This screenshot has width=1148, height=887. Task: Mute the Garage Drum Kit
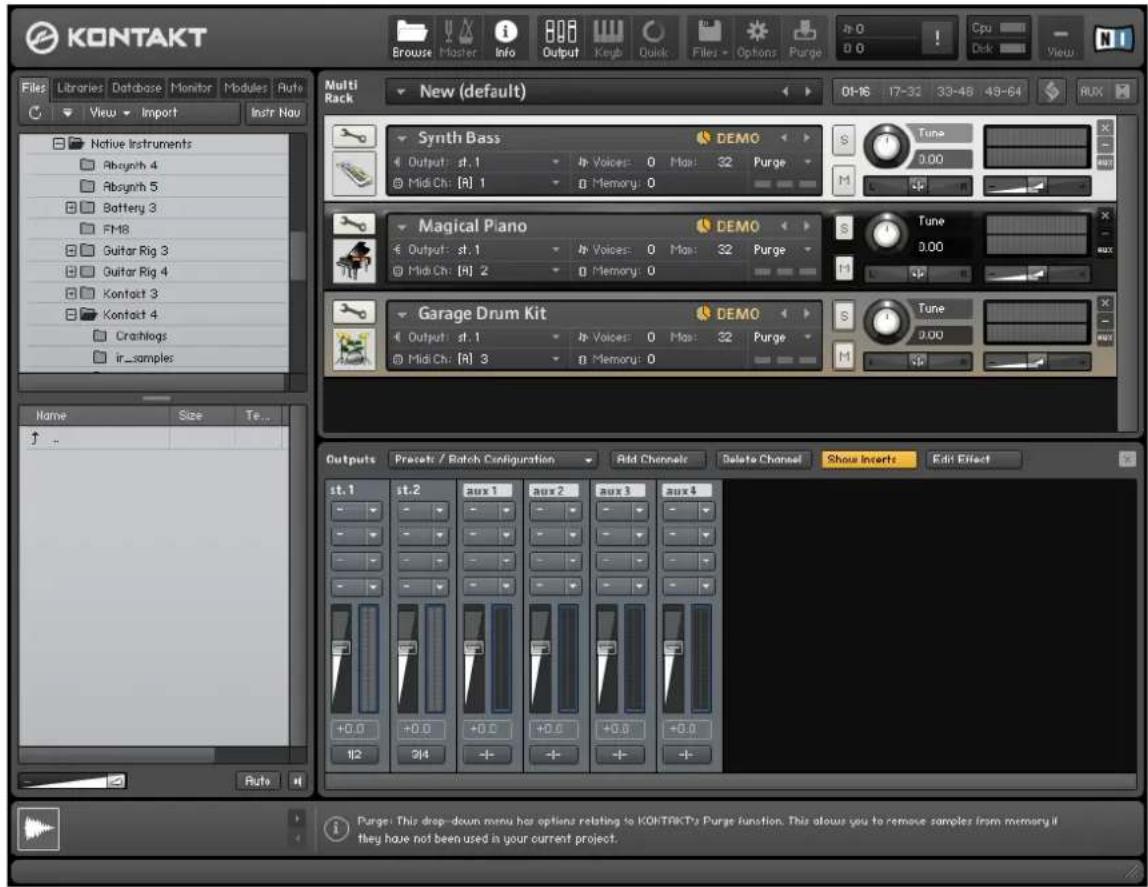click(x=843, y=356)
